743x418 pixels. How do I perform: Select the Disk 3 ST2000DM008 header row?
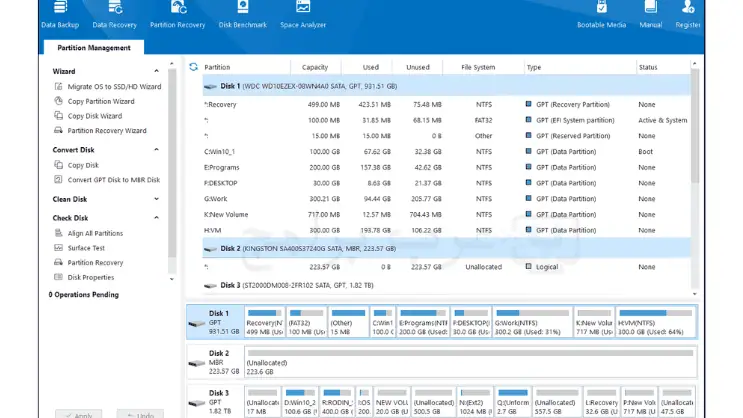446,285
